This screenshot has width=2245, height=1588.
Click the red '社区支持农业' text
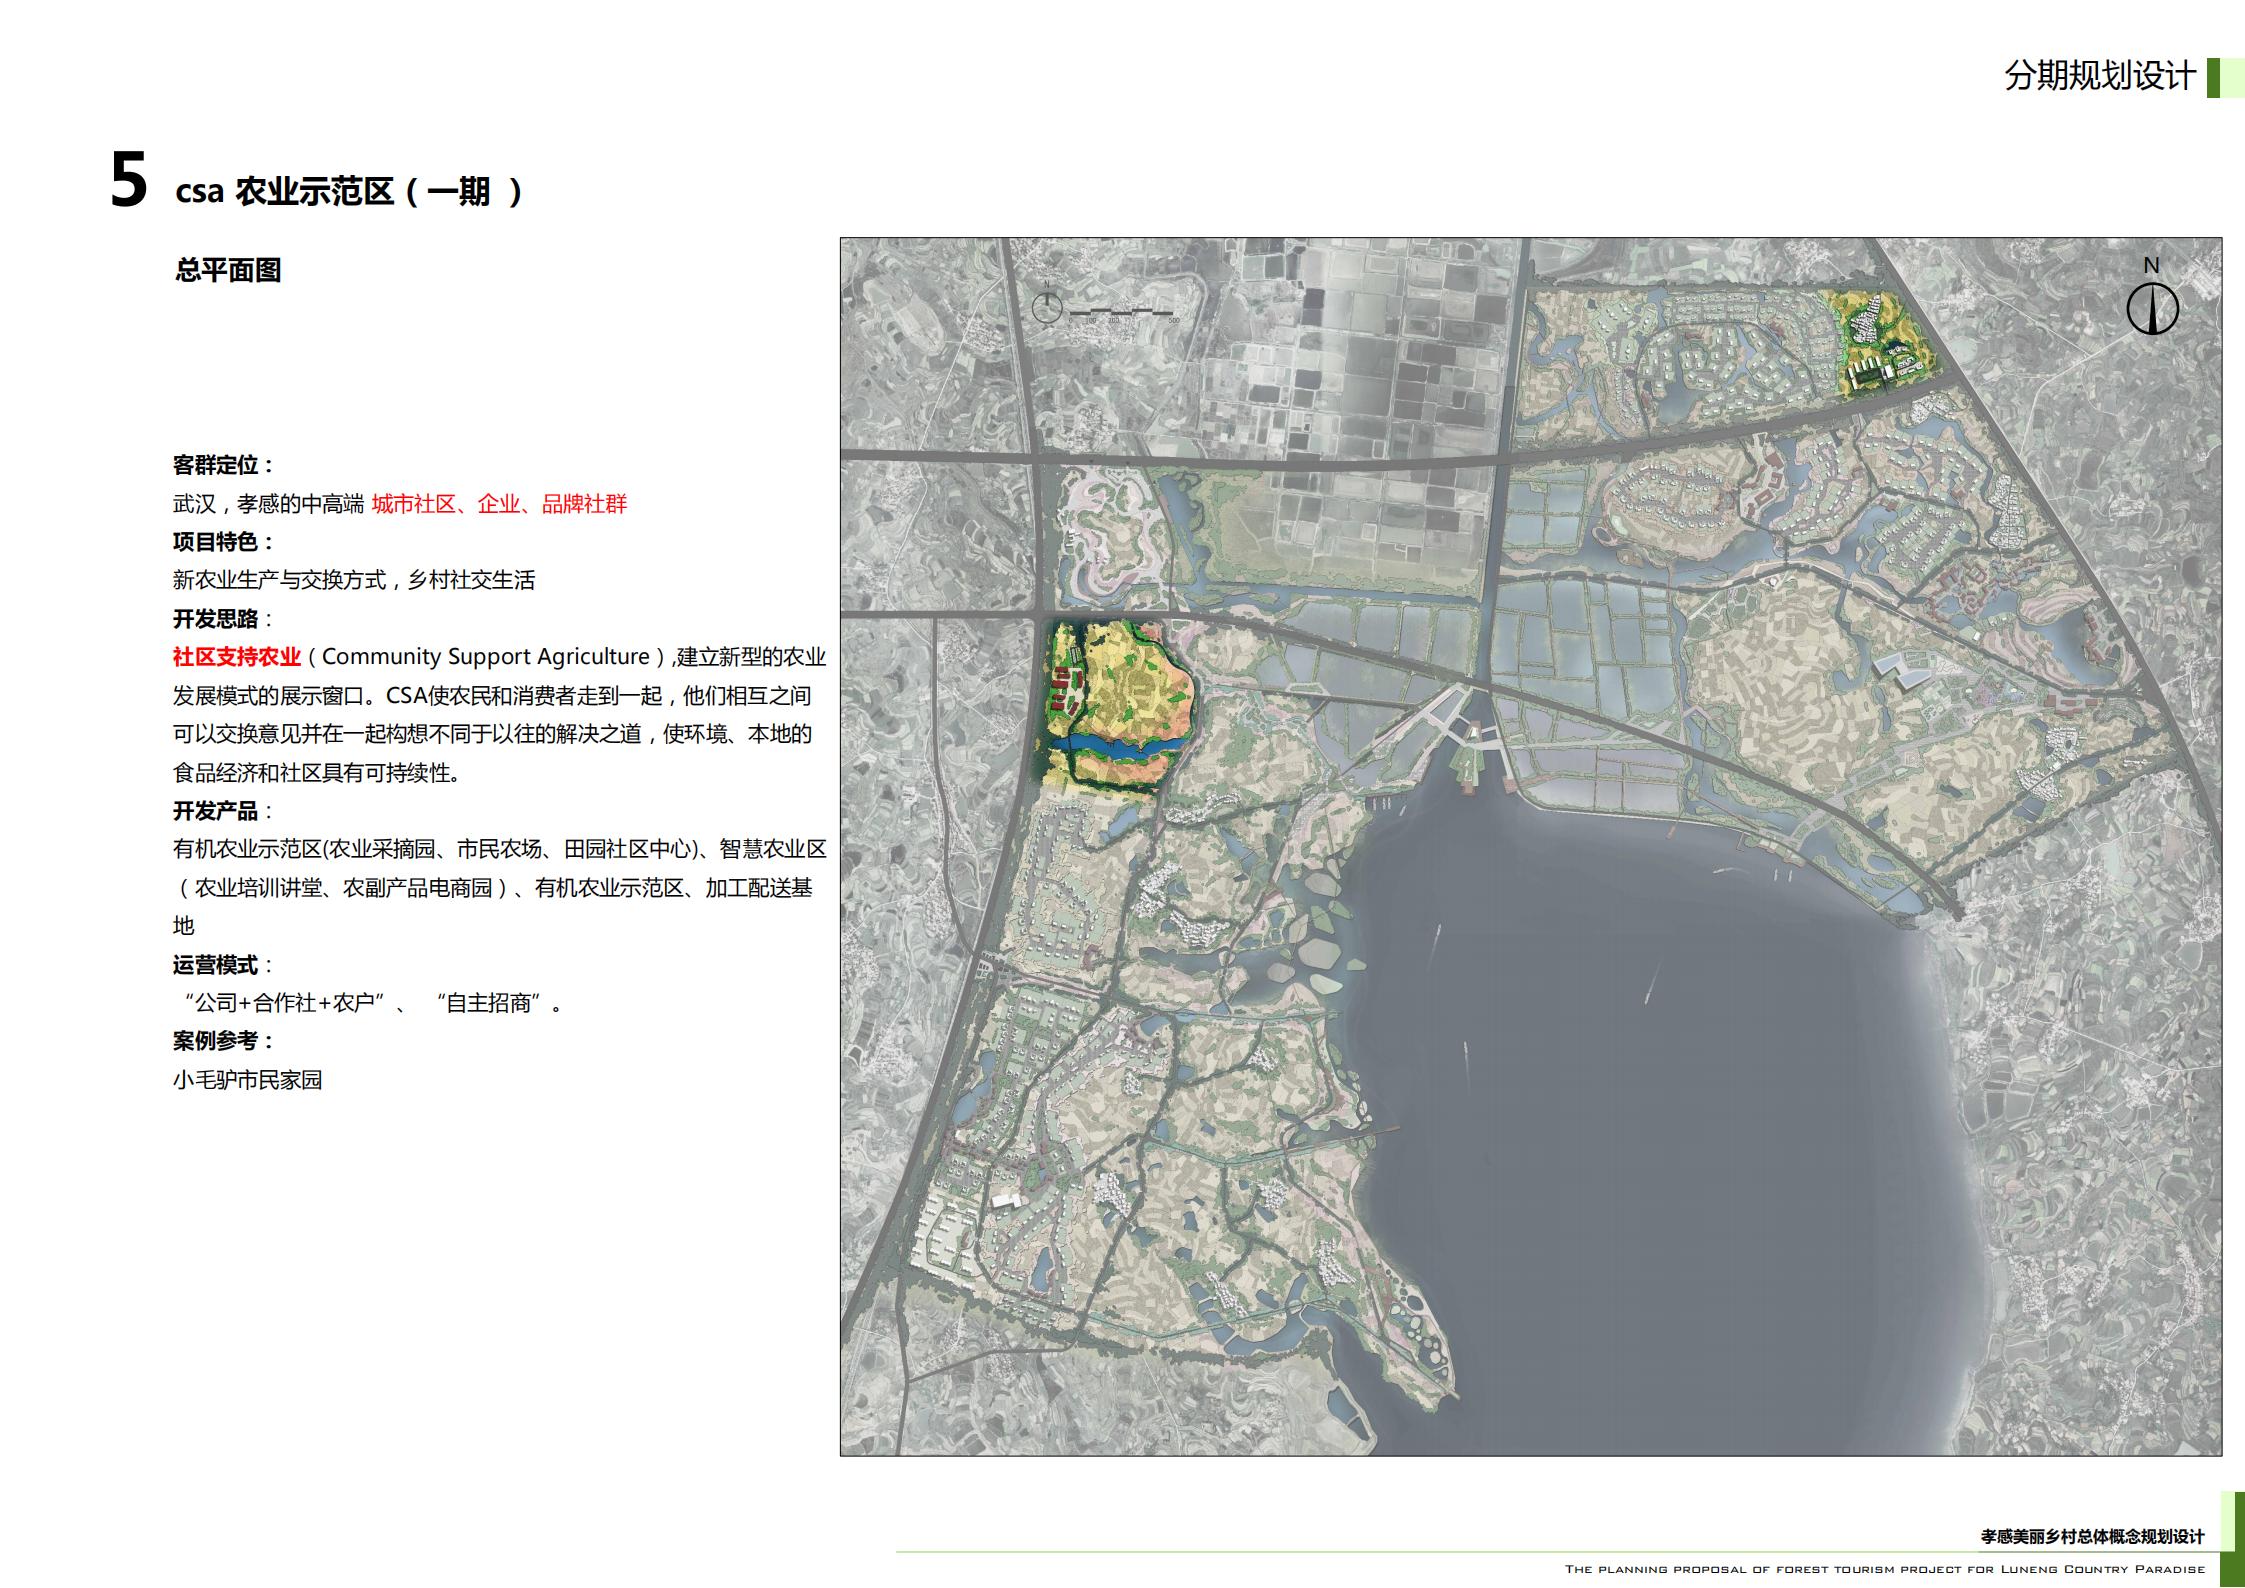[237, 657]
